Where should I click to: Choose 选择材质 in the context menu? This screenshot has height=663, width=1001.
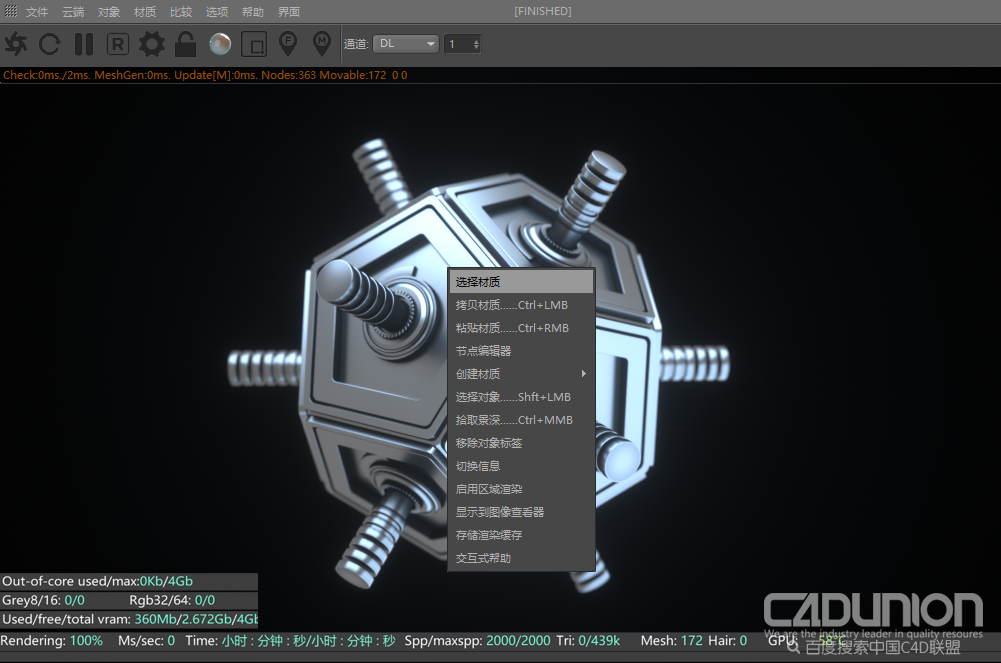(521, 281)
